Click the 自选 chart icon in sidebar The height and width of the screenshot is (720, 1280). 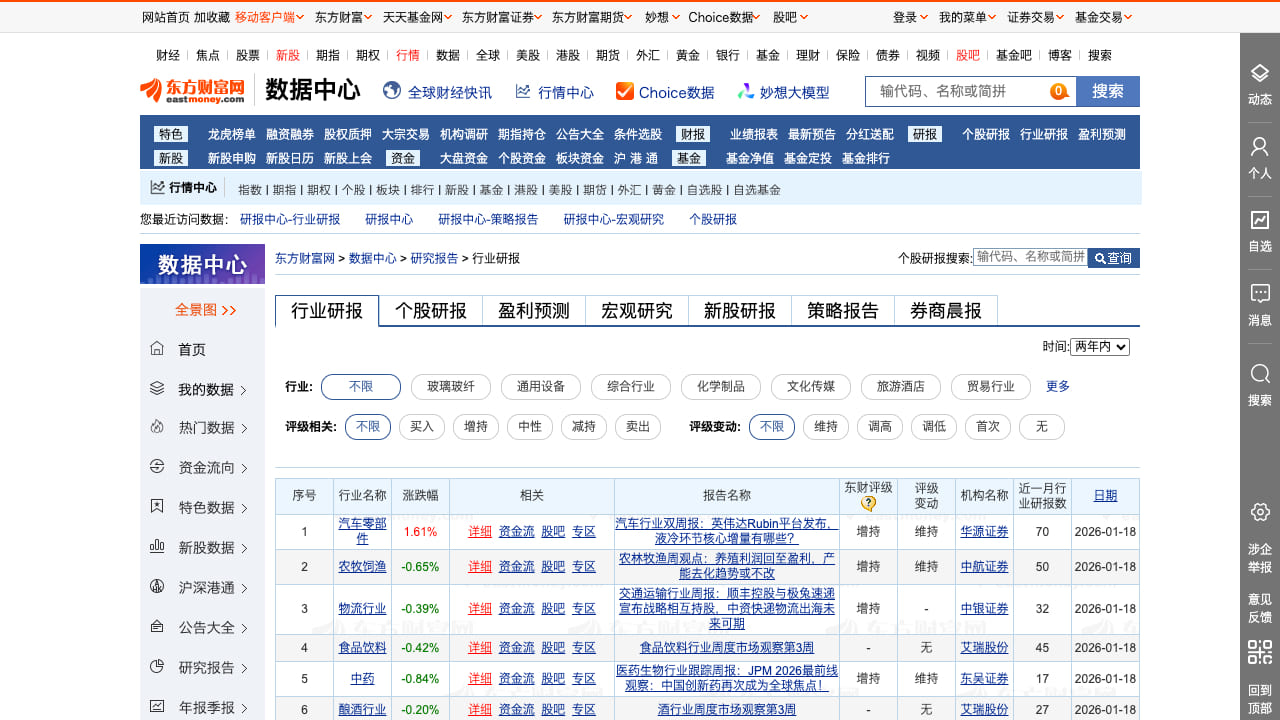coord(1259,221)
